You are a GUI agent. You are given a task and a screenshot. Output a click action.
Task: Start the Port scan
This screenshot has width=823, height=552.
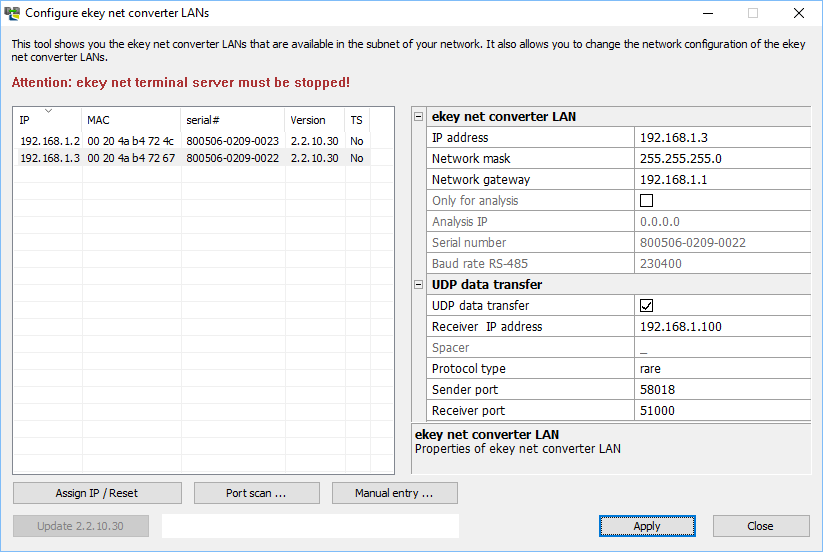[x=256, y=493]
